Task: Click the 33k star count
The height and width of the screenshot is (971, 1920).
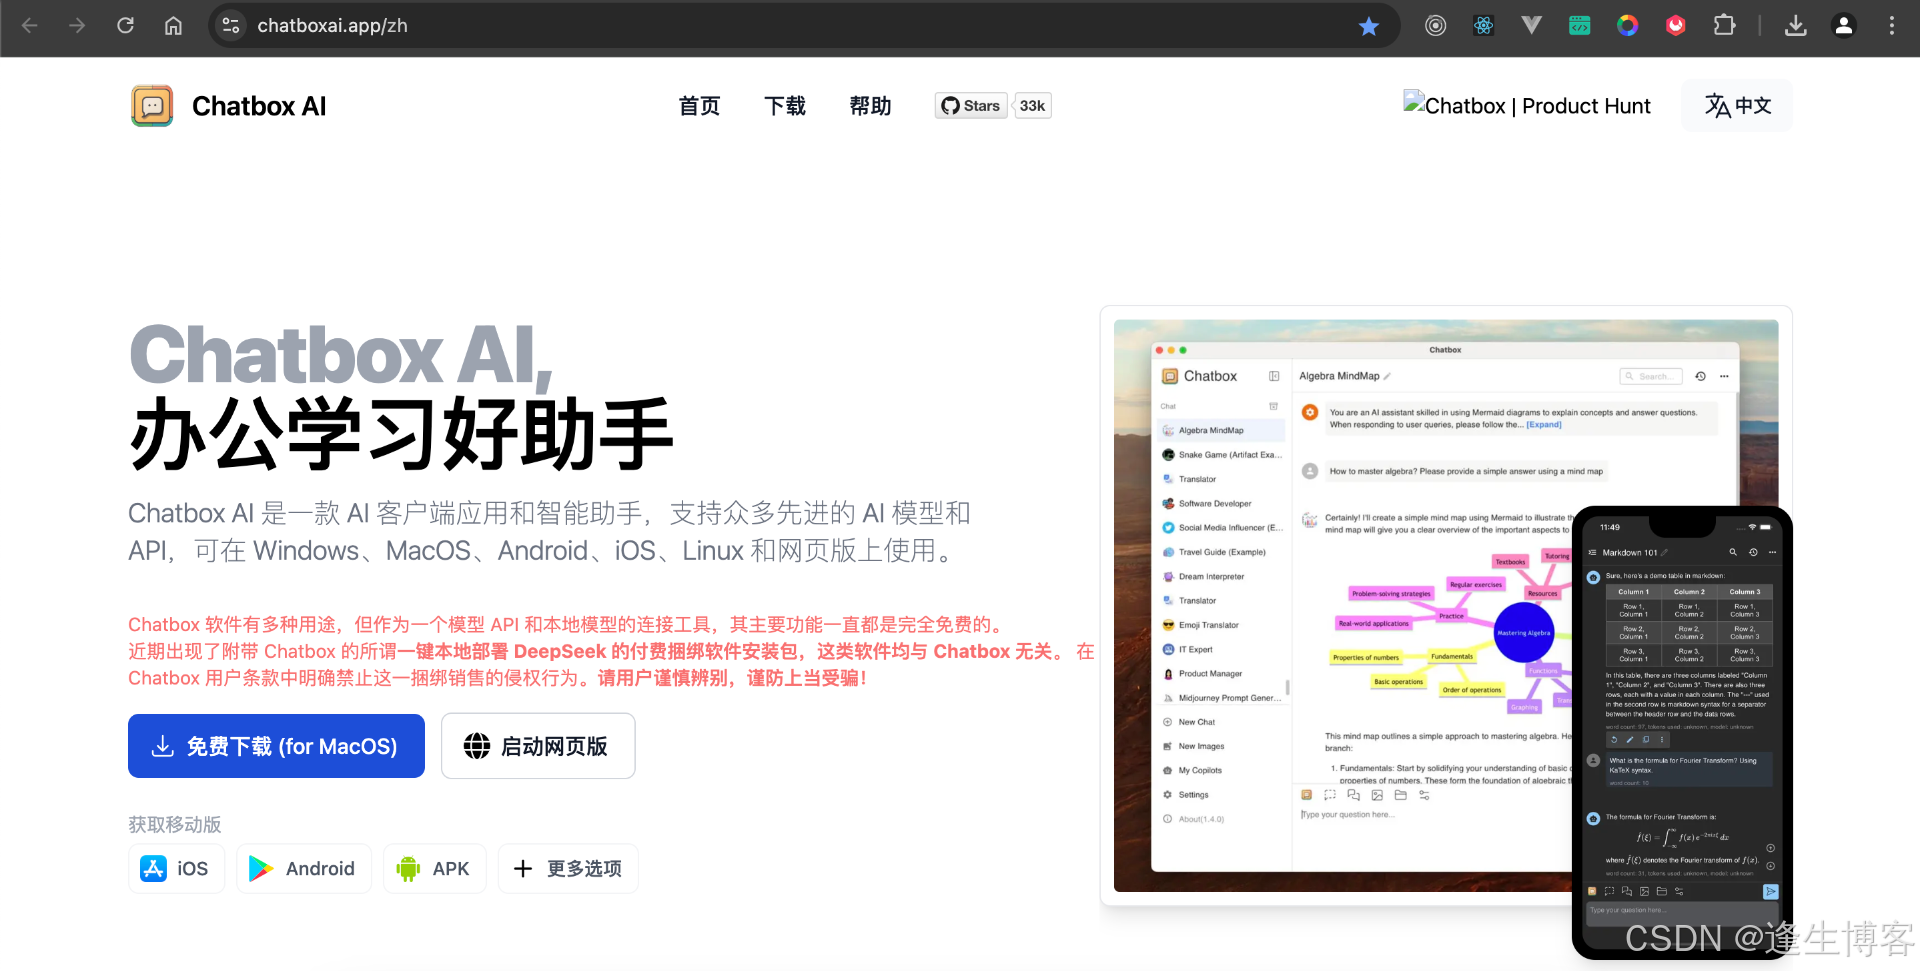Action: tap(1033, 106)
